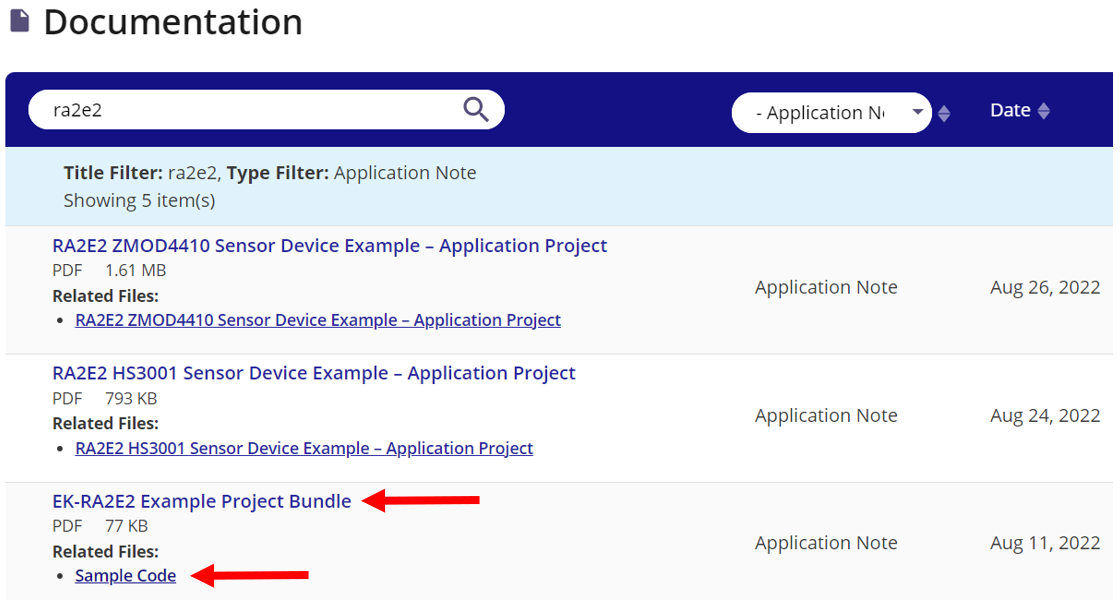1120x604 pixels.
Task: Download the Sample Code related file
Action: [x=125, y=575]
